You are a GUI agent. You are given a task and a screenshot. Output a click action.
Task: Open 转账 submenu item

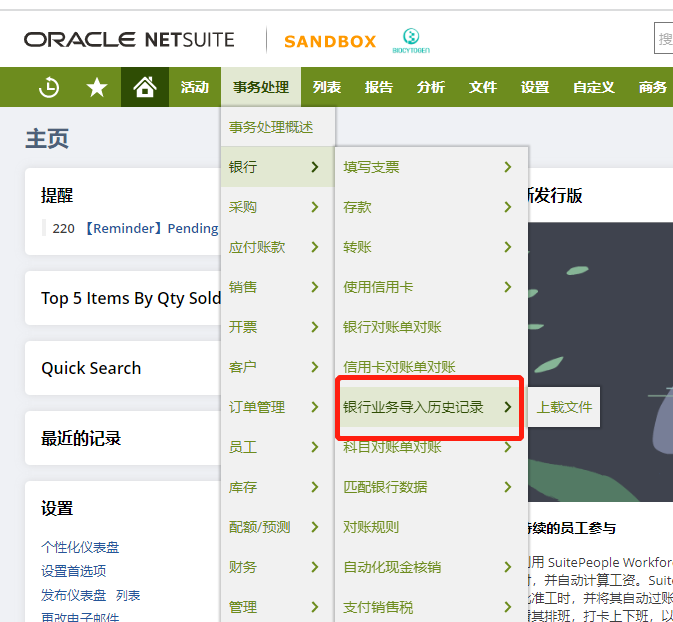click(431, 247)
